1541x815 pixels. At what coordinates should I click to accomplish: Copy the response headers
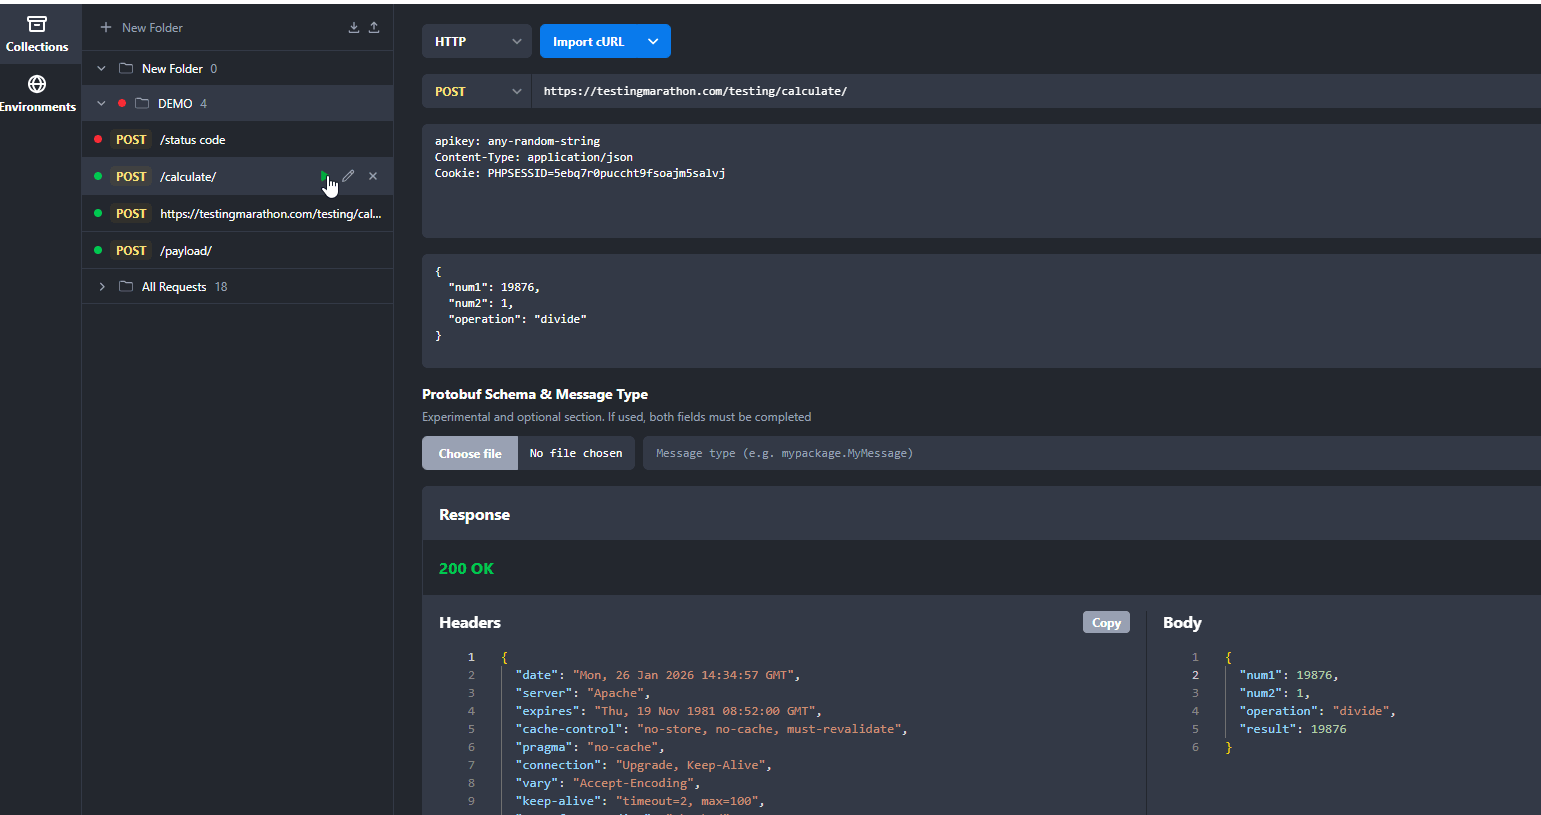[x=1105, y=622]
